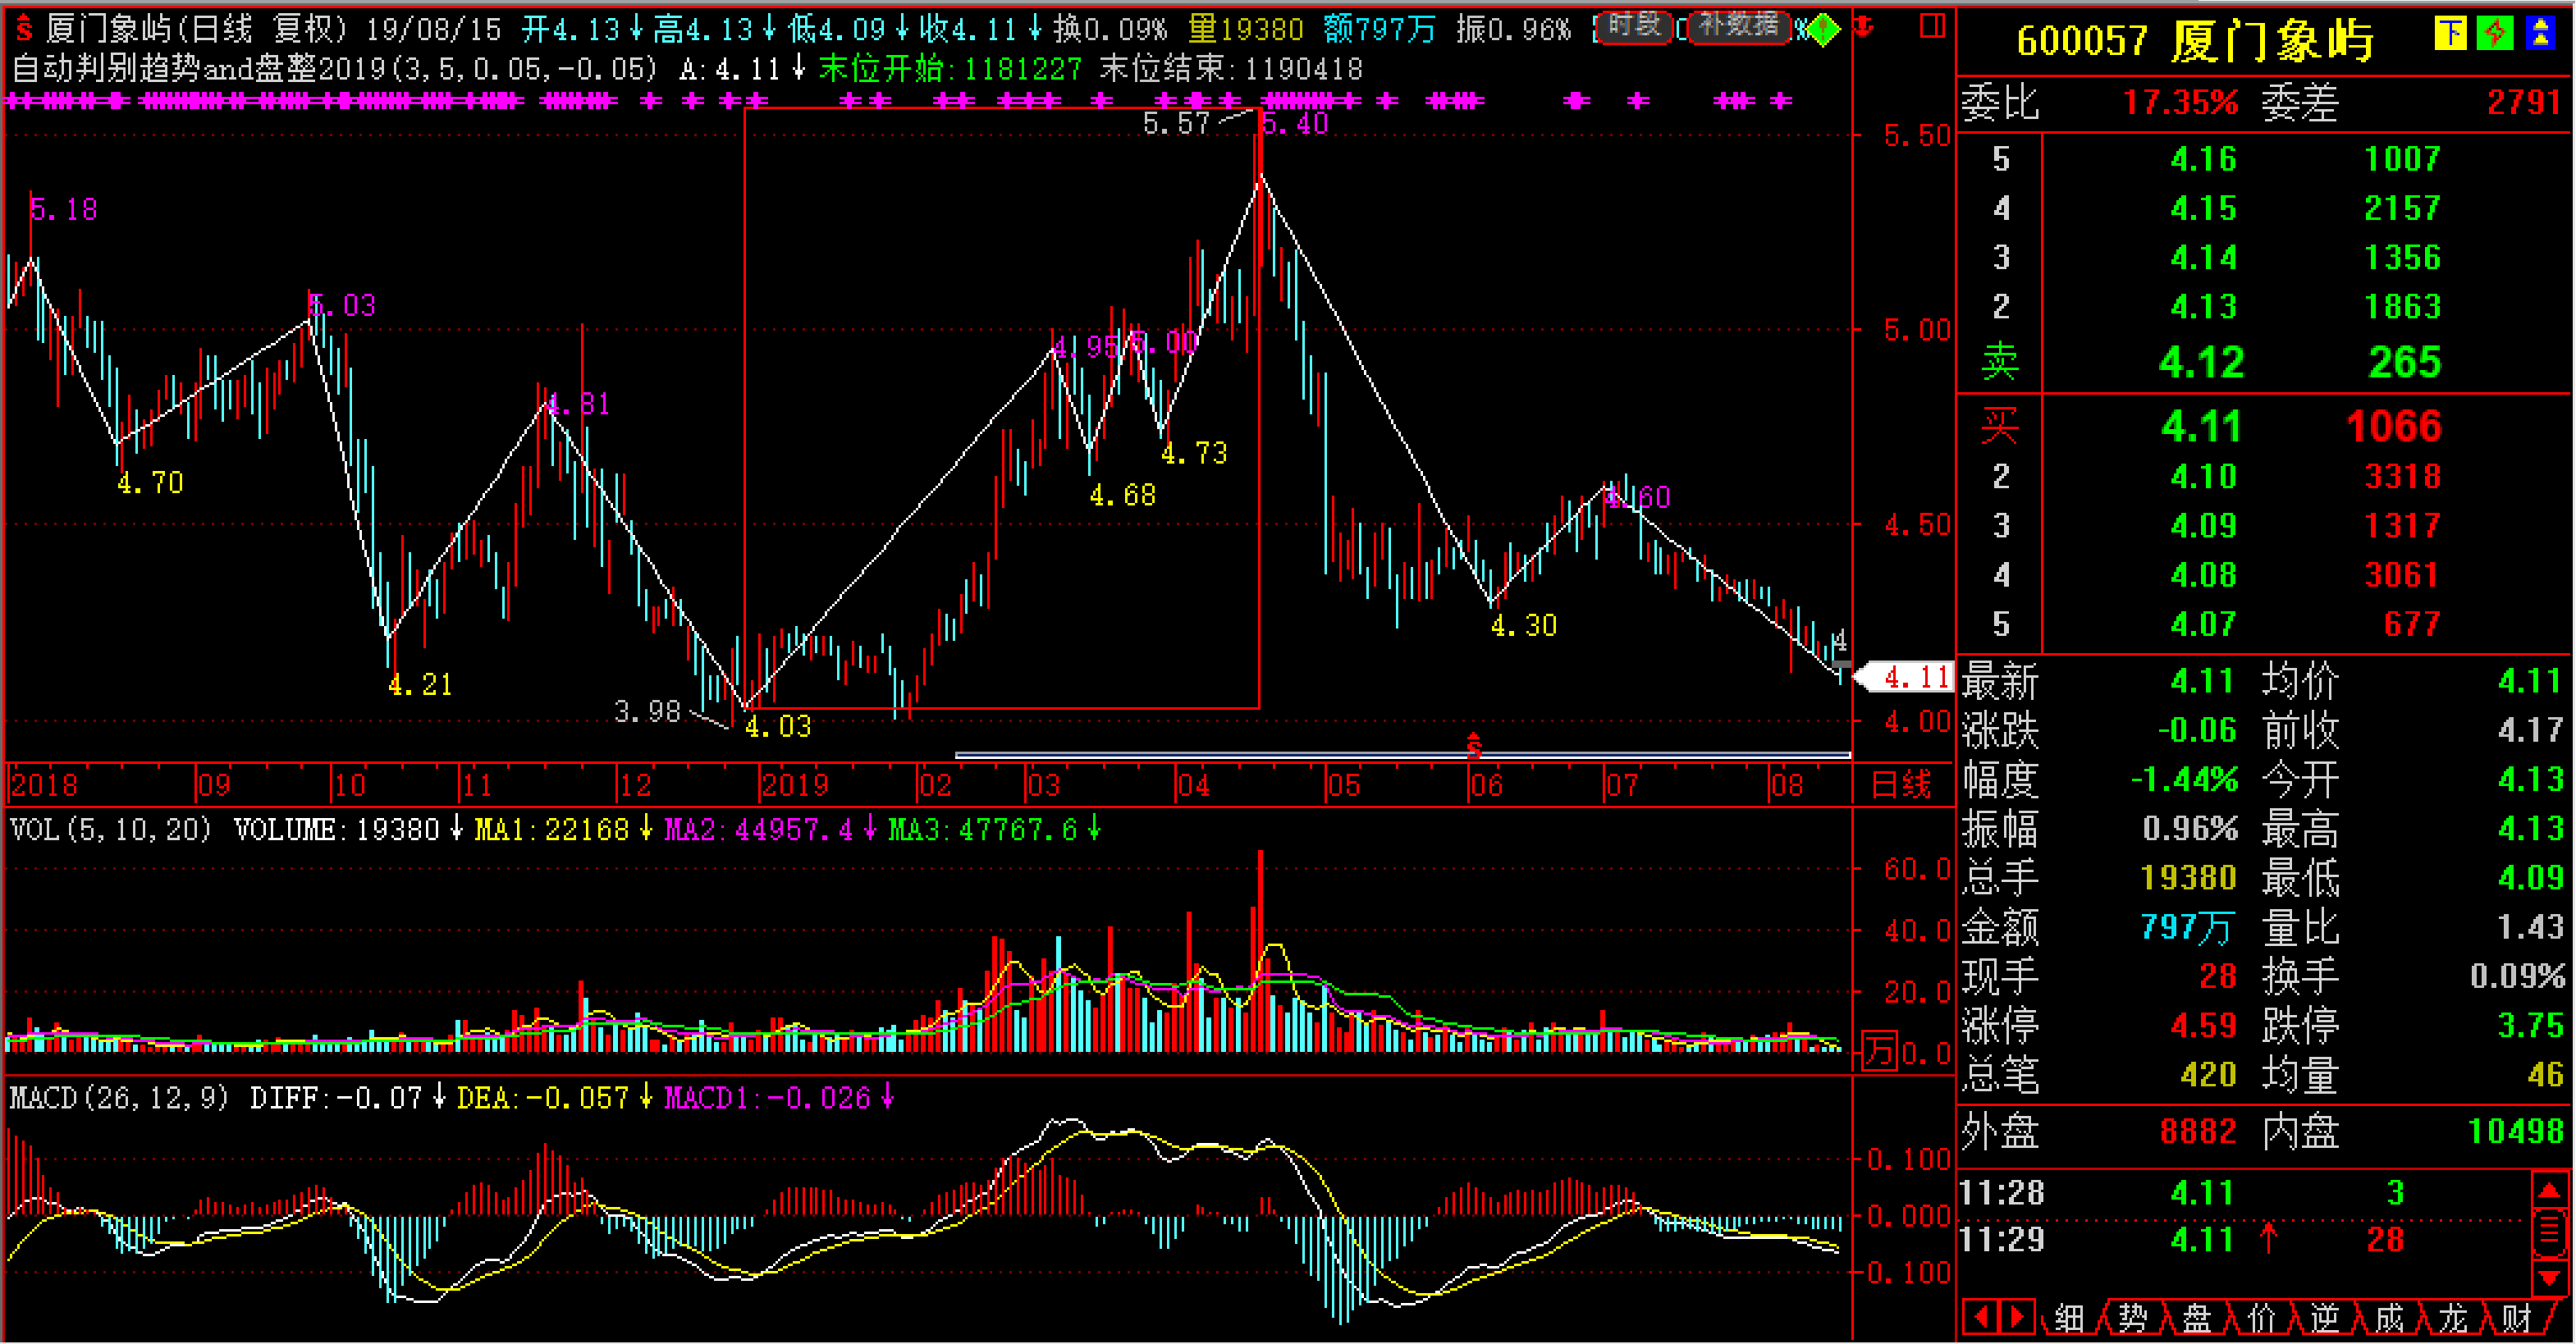Switch to the 龙 tab

(x=2453, y=1318)
